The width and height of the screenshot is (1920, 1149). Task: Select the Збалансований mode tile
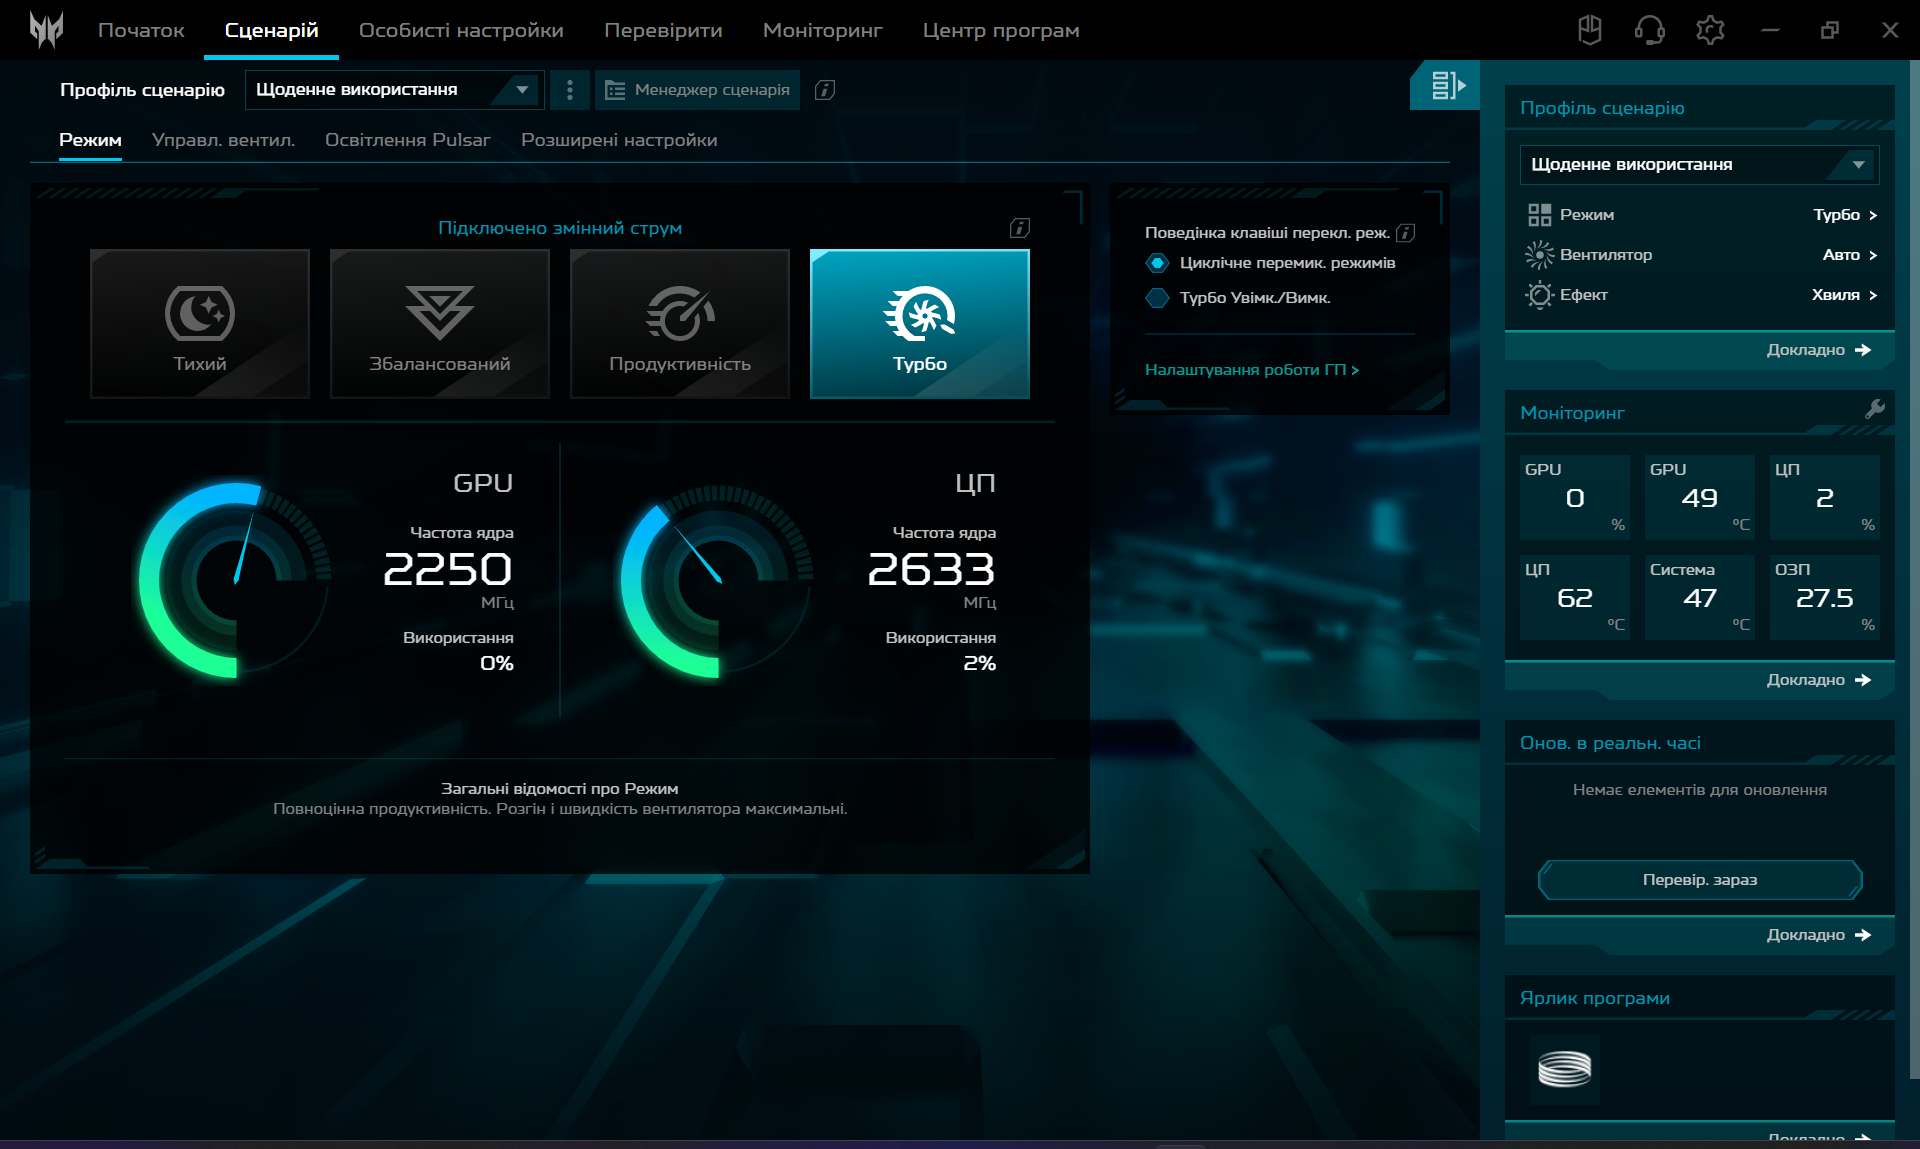point(440,323)
